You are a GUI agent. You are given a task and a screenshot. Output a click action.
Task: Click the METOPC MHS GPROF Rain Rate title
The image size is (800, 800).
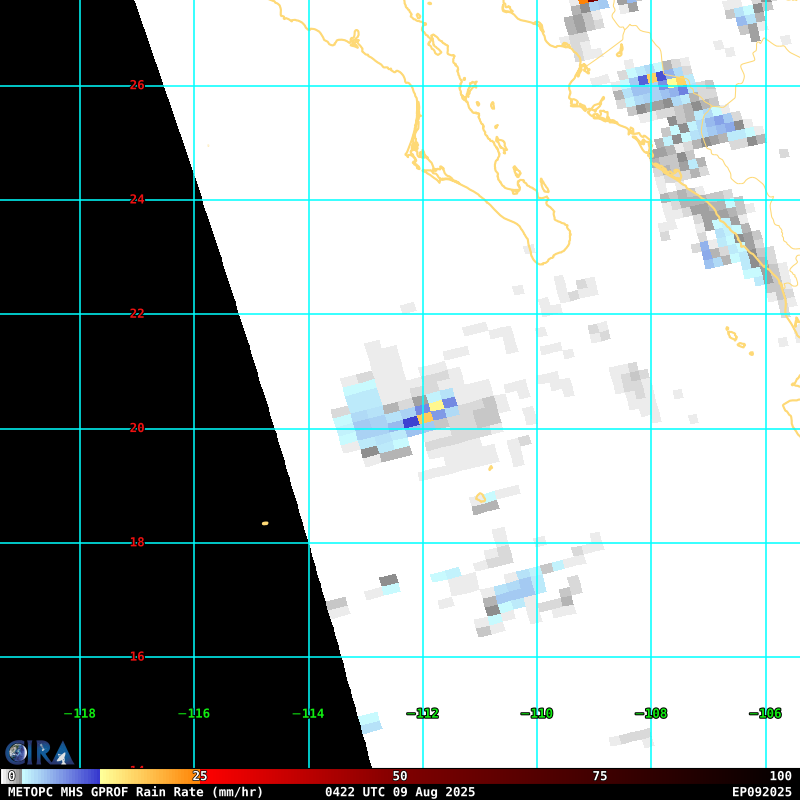pos(136,792)
